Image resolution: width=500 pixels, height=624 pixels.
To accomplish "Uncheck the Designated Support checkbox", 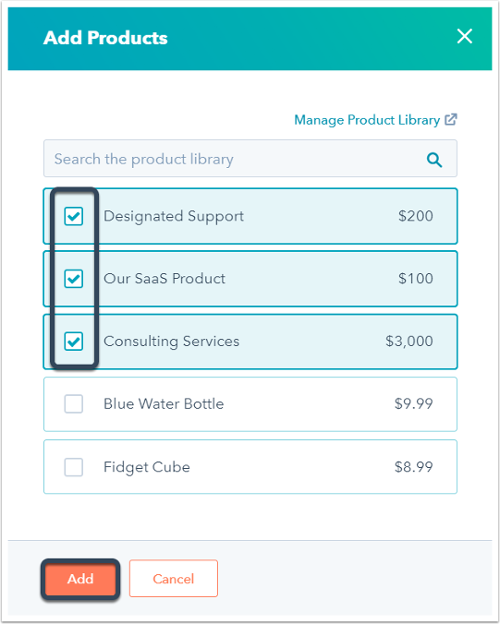I will tap(74, 216).
